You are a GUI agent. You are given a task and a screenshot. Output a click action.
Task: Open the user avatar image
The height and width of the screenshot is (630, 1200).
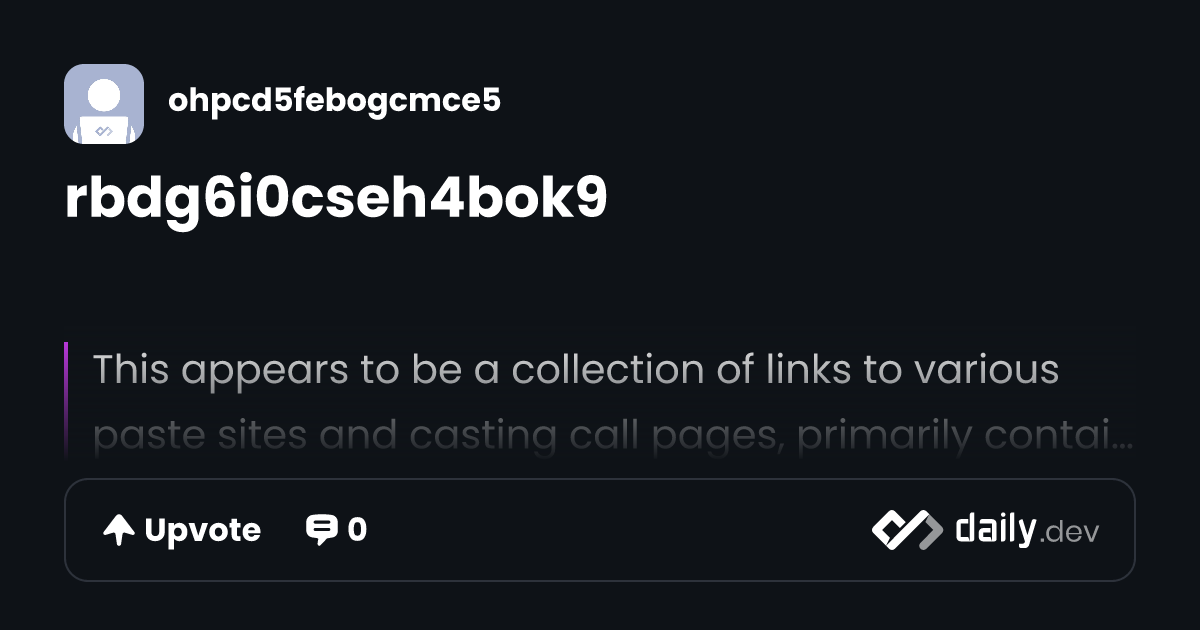[x=104, y=104]
